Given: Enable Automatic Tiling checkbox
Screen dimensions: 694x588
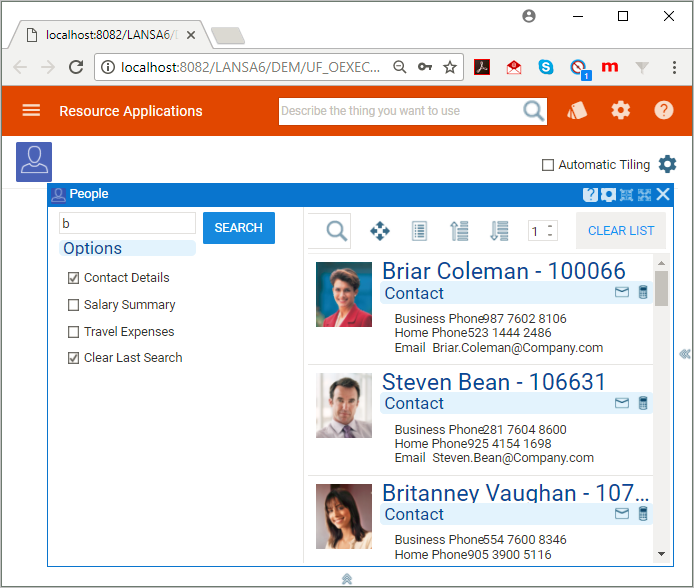Looking at the screenshot, I should pos(547,165).
